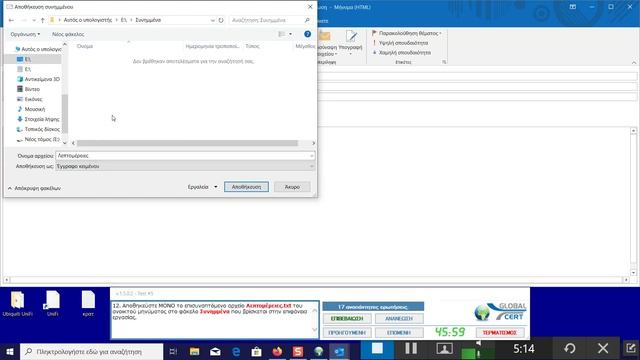Select Αυτός ο υπολογιστής in navigation tree

[38, 49]
